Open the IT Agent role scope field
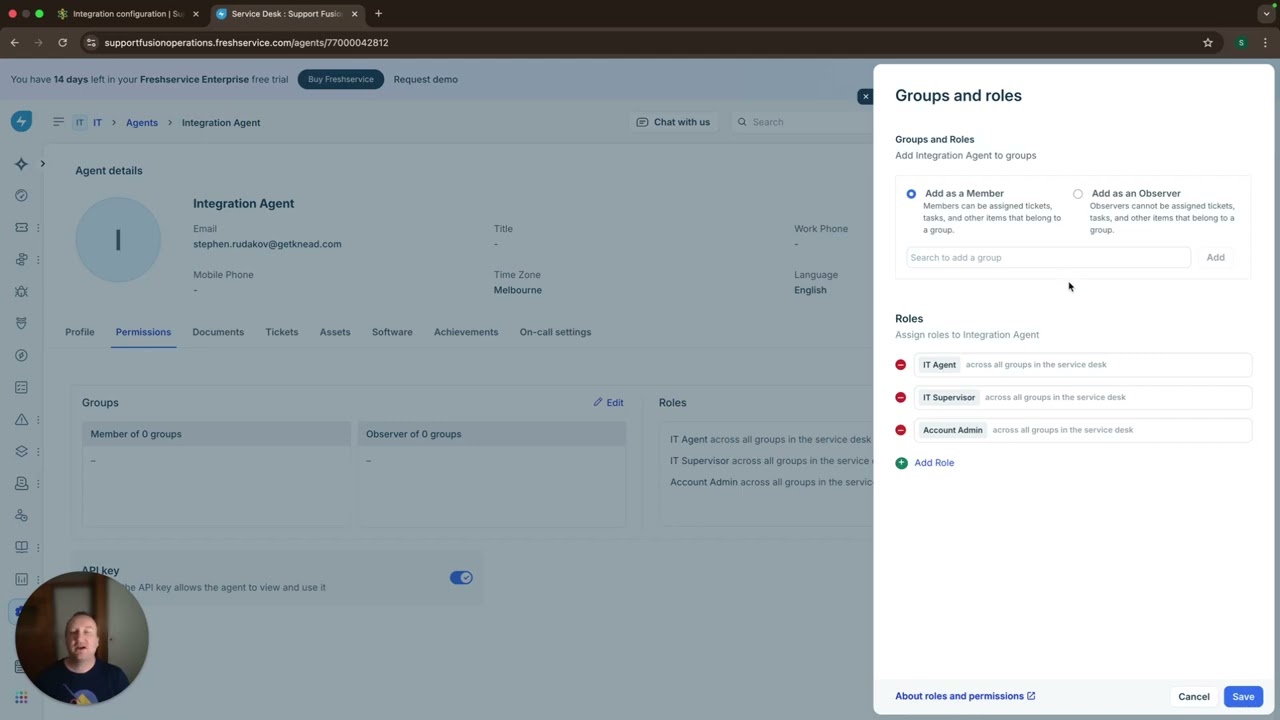The width and height of the screenshot is (1280, 720). click(x=1083, y=365)
